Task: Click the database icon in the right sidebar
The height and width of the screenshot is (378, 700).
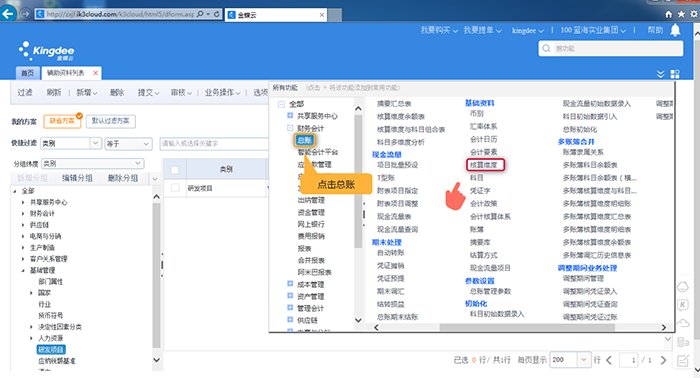Action: (683, 342)
